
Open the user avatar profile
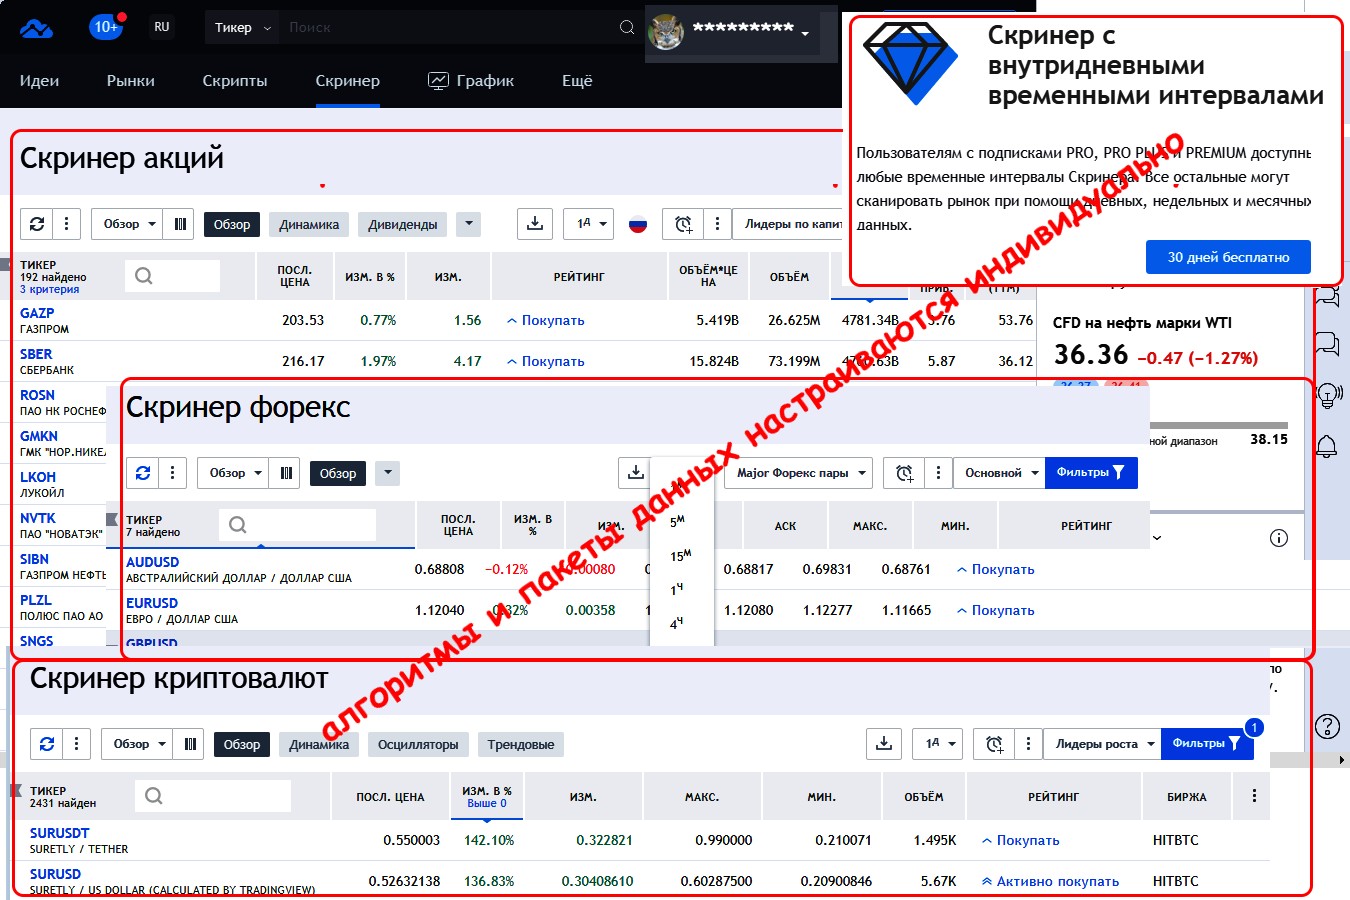coord(666,32)
